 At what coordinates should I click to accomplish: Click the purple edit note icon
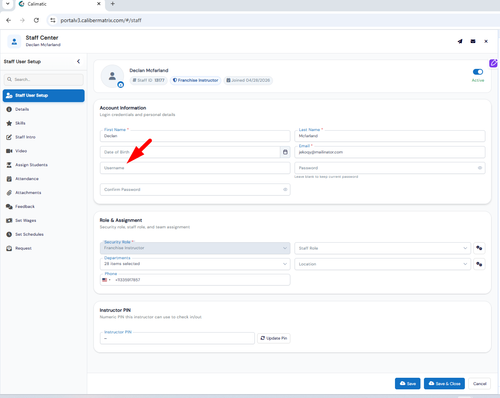pyautogui.click(x=493, y=63)
